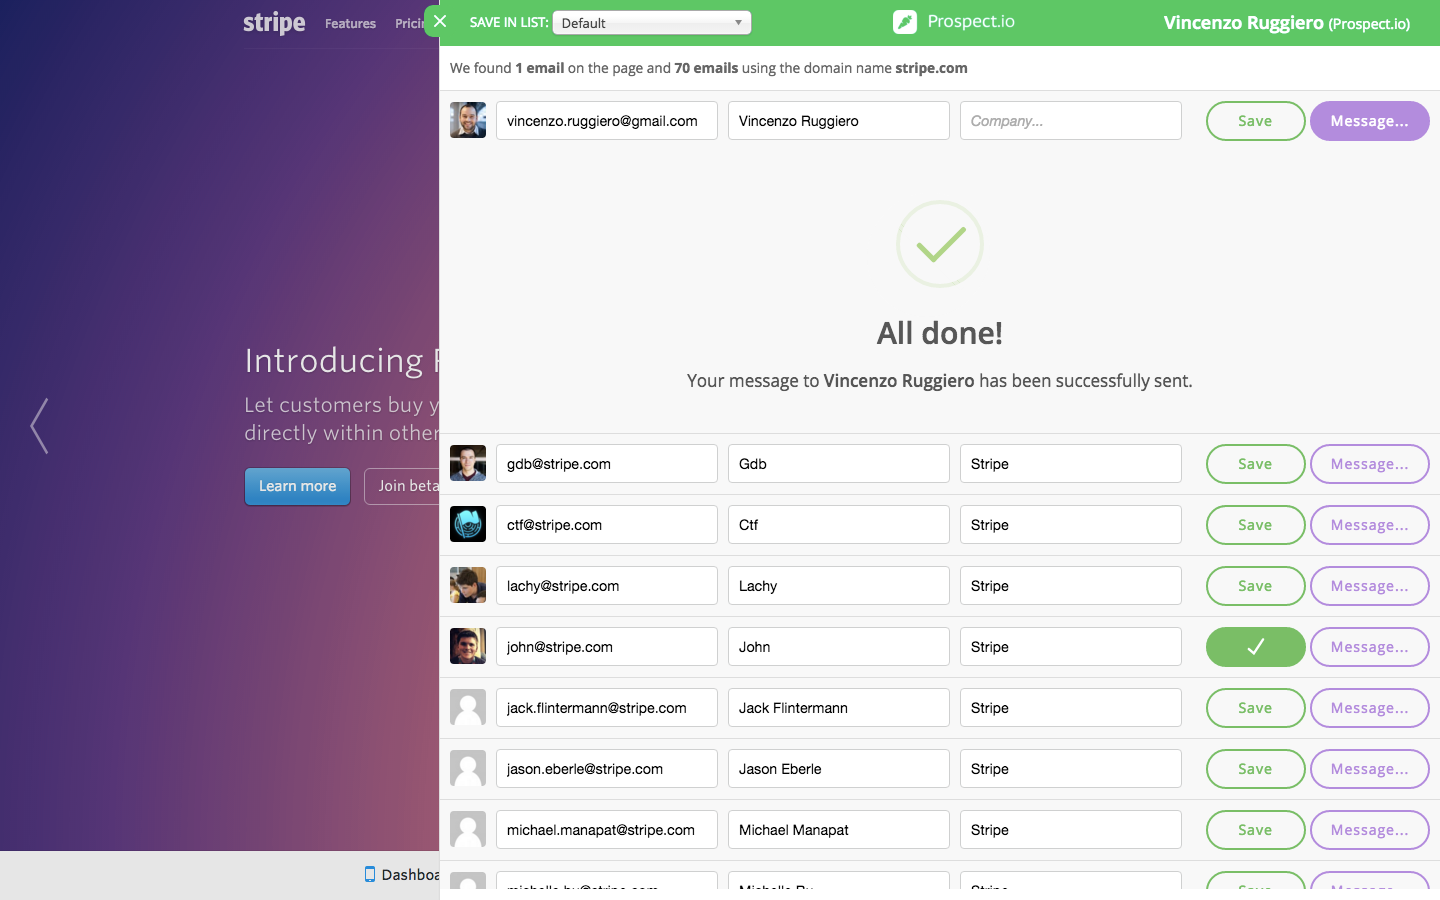Screen dimensions: 1440x900
Task: Save the Jack Flintermann contact
Action: [x=1255, y=708]
